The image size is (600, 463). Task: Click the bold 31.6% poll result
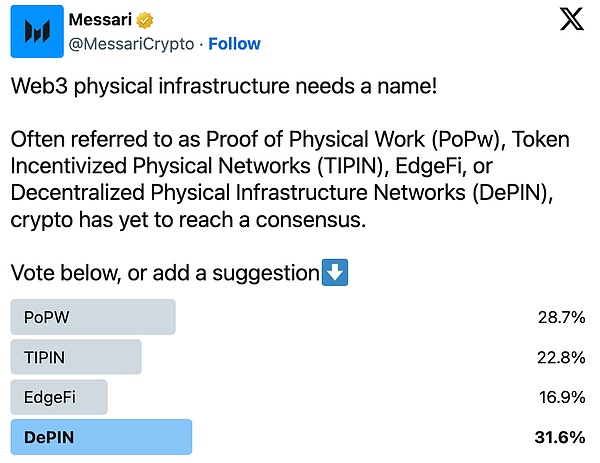(559, 437)
